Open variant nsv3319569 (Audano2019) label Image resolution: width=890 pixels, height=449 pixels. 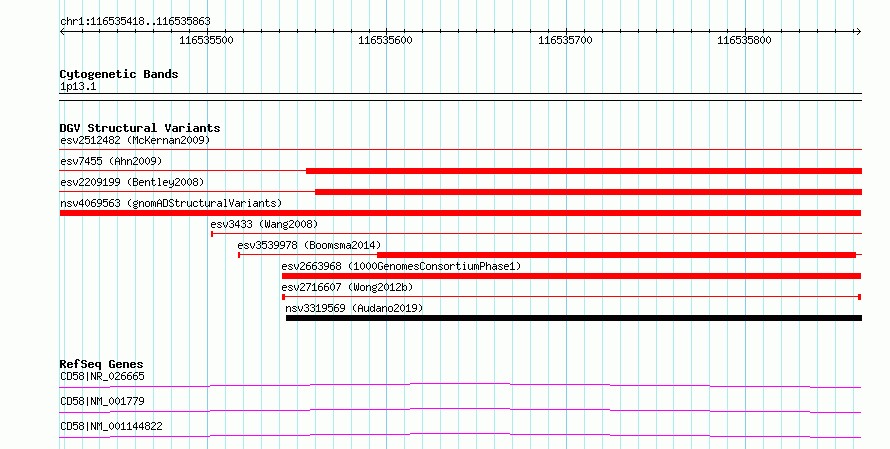point(354,308)
